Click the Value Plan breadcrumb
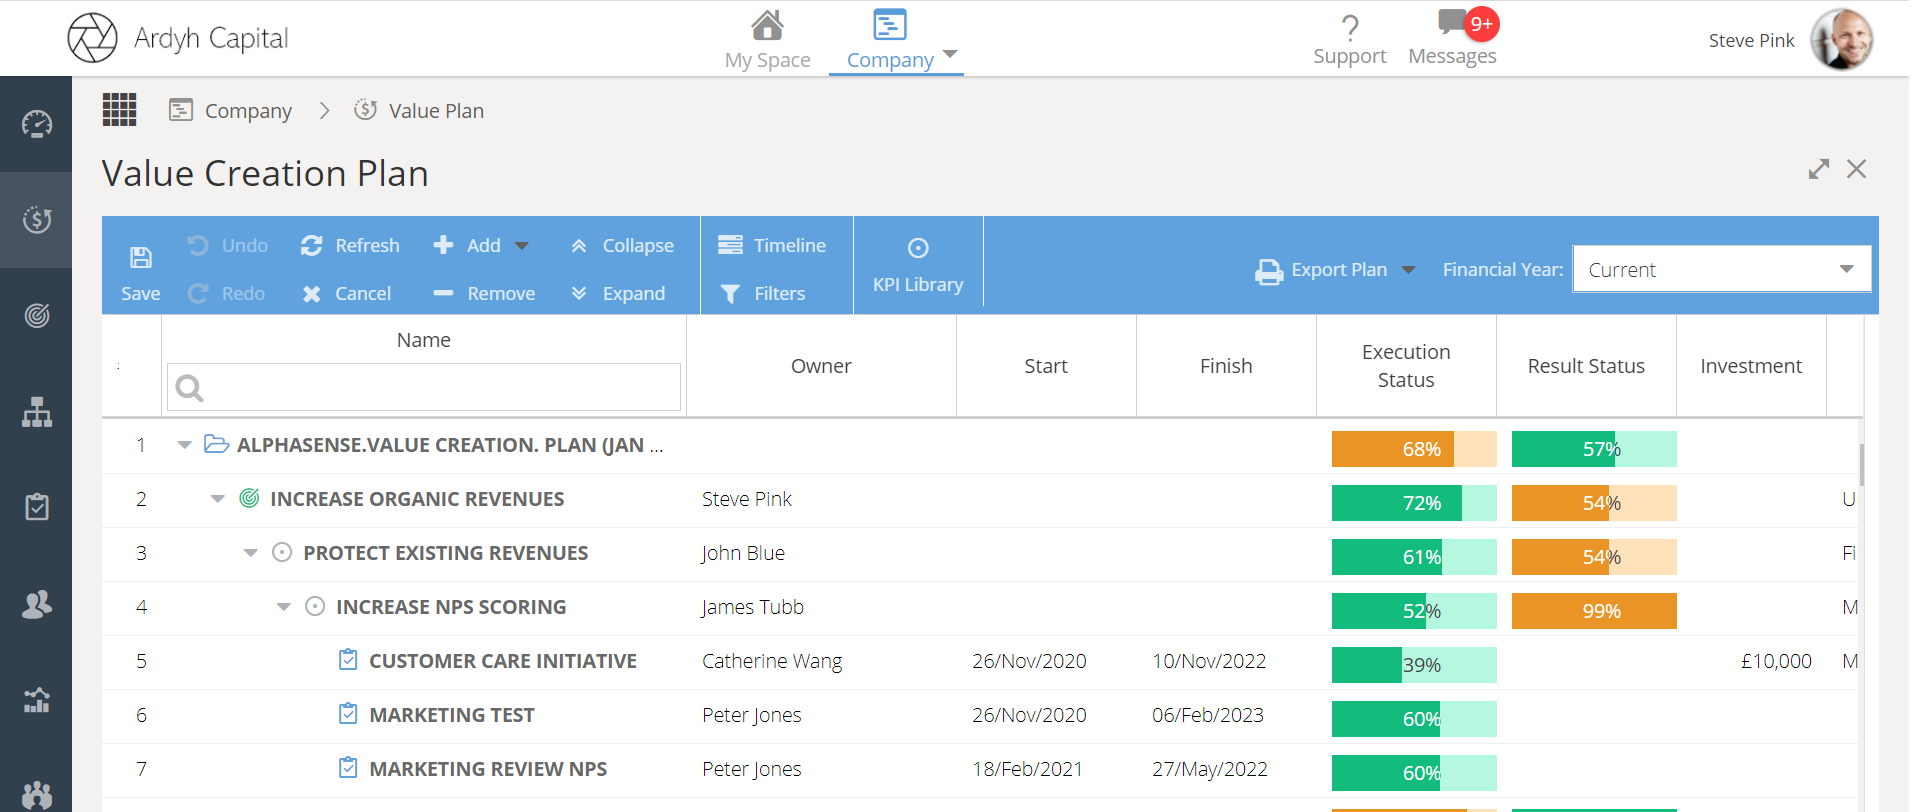1917x812 pixels. [419, 110]
